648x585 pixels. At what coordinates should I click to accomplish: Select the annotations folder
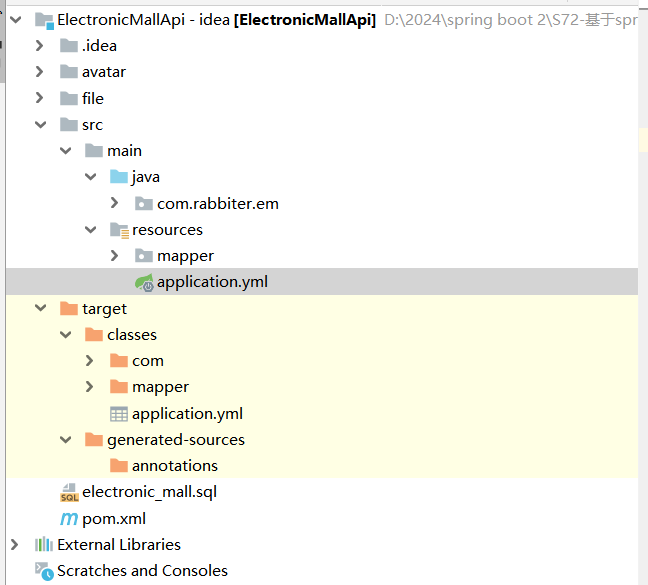(174, 466)
